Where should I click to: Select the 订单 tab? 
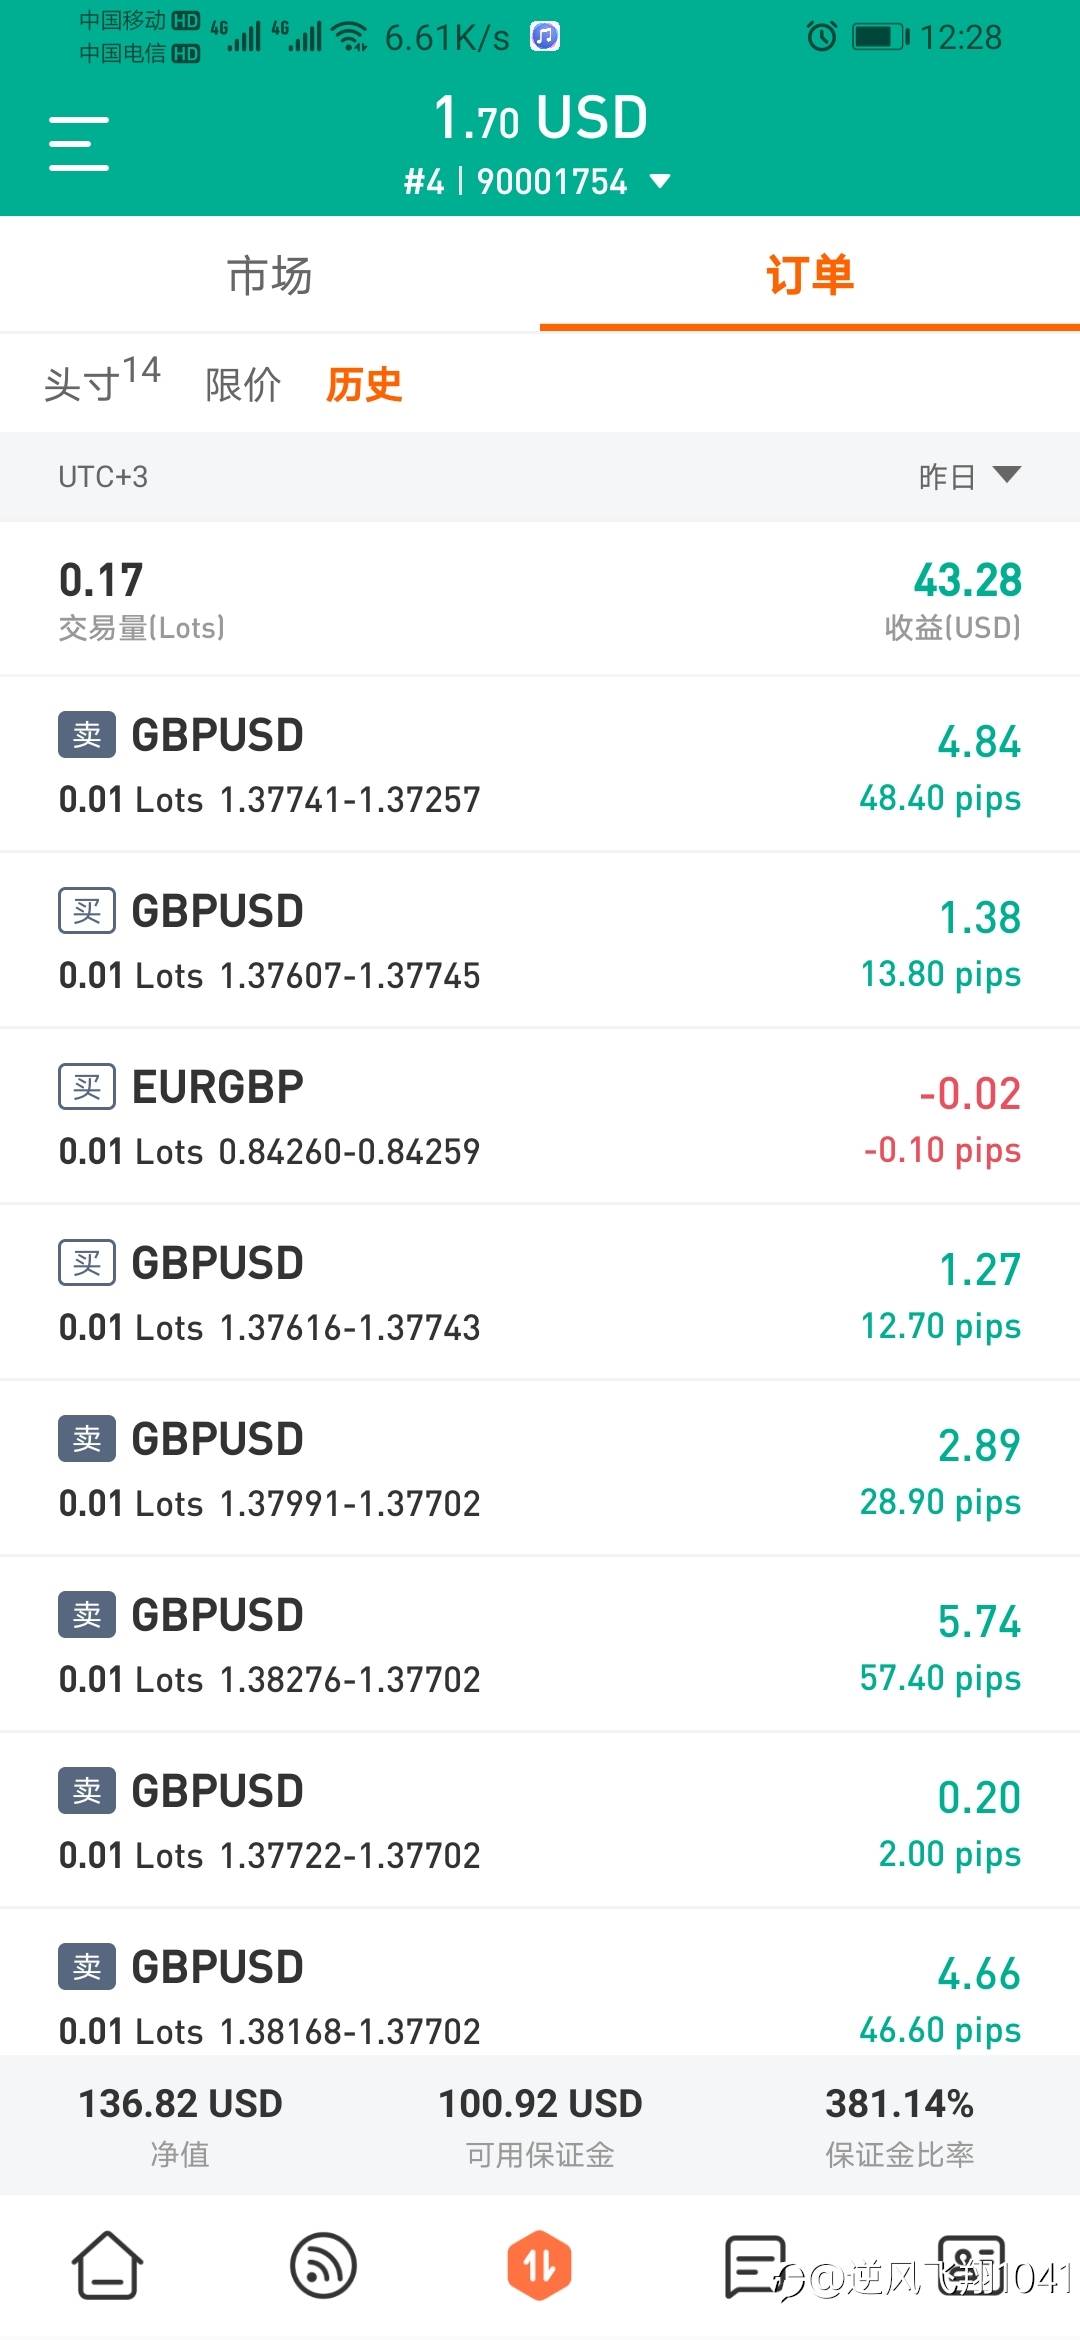point(810,275)
